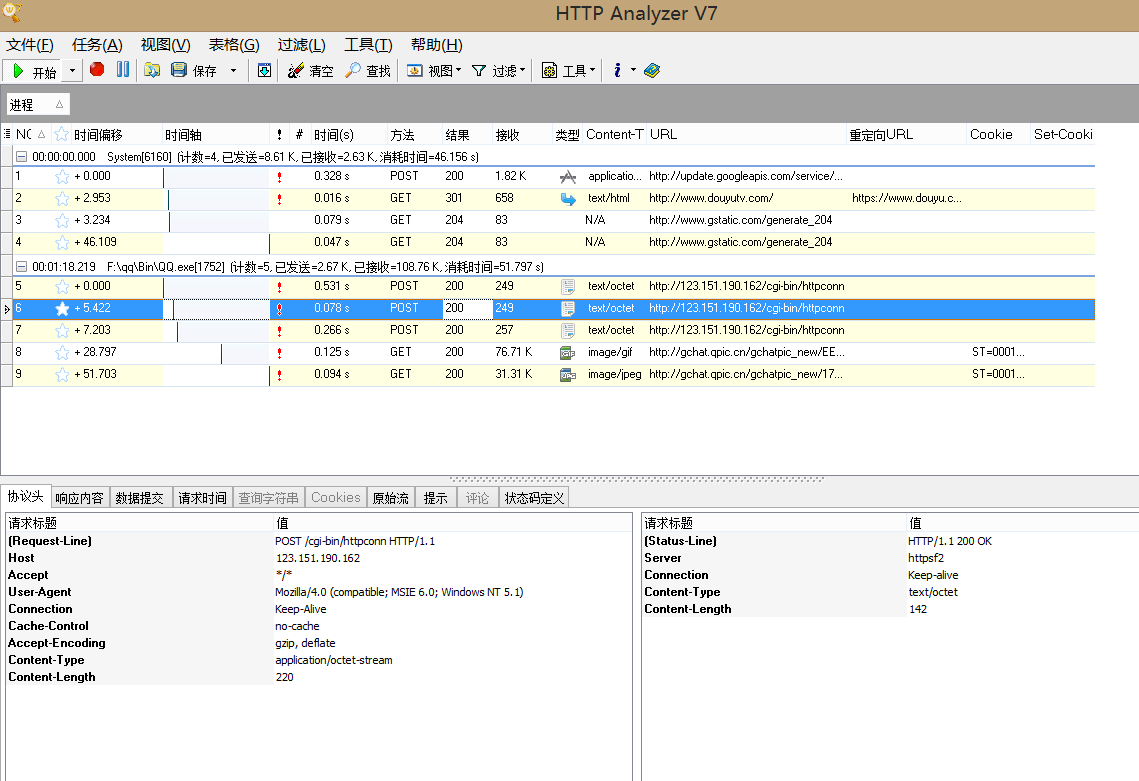
Task: Open the dropdown arrow next to 保存
Action: [x=233, y=70]
